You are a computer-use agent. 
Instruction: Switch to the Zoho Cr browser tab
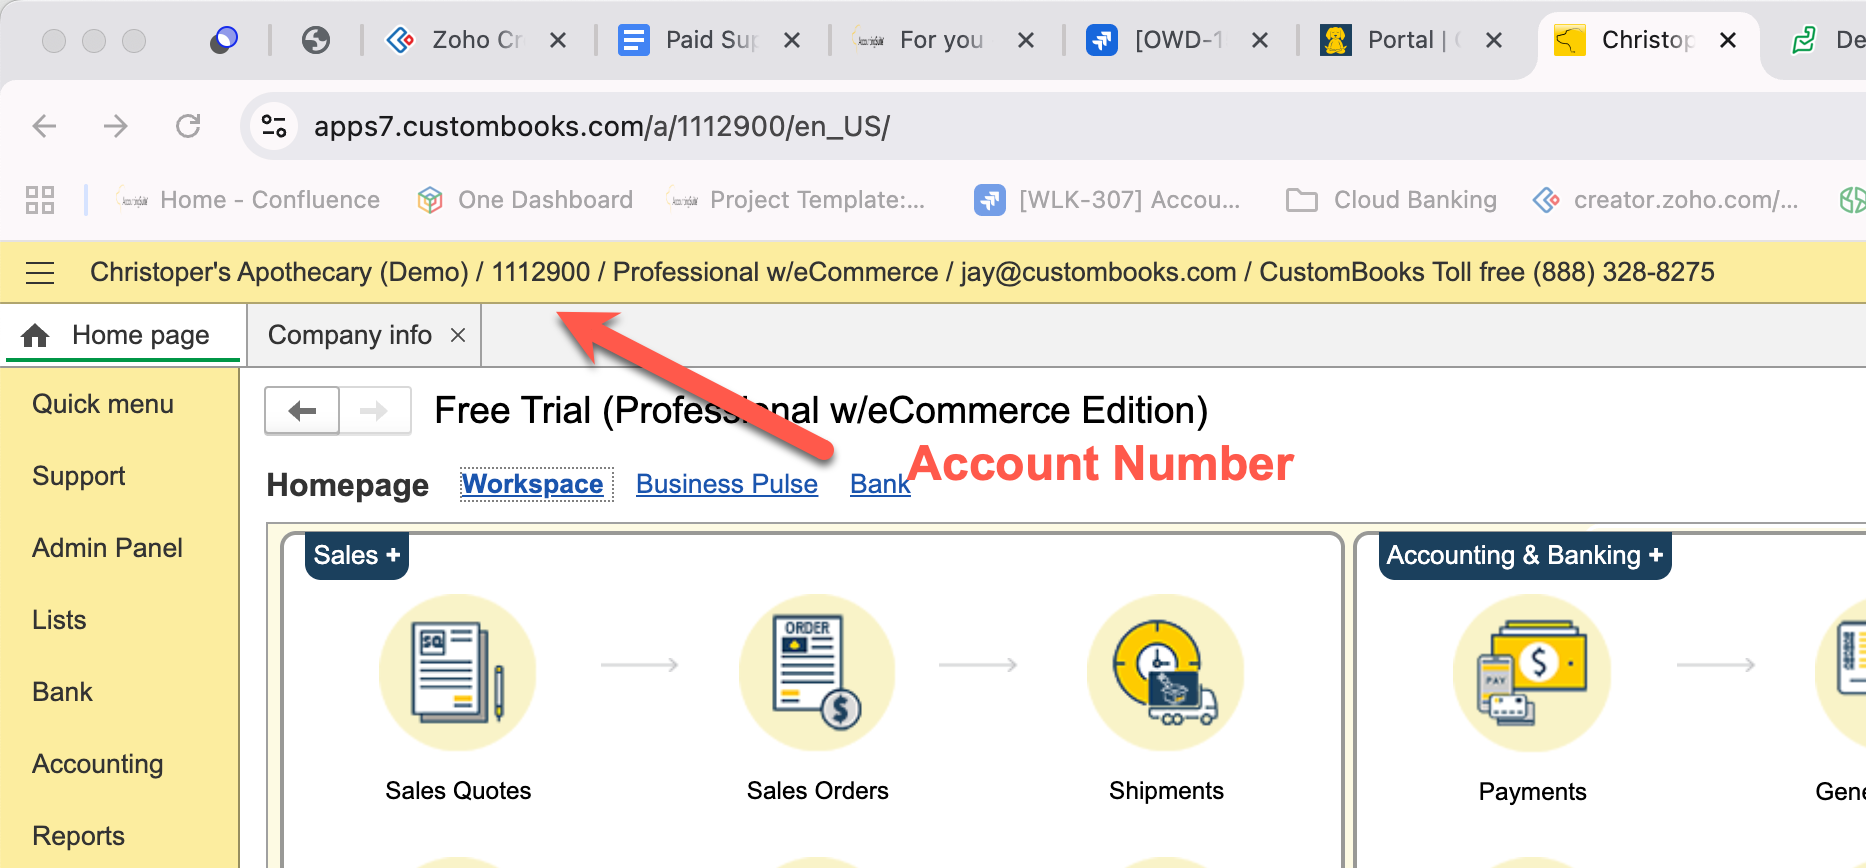point(476,40)
